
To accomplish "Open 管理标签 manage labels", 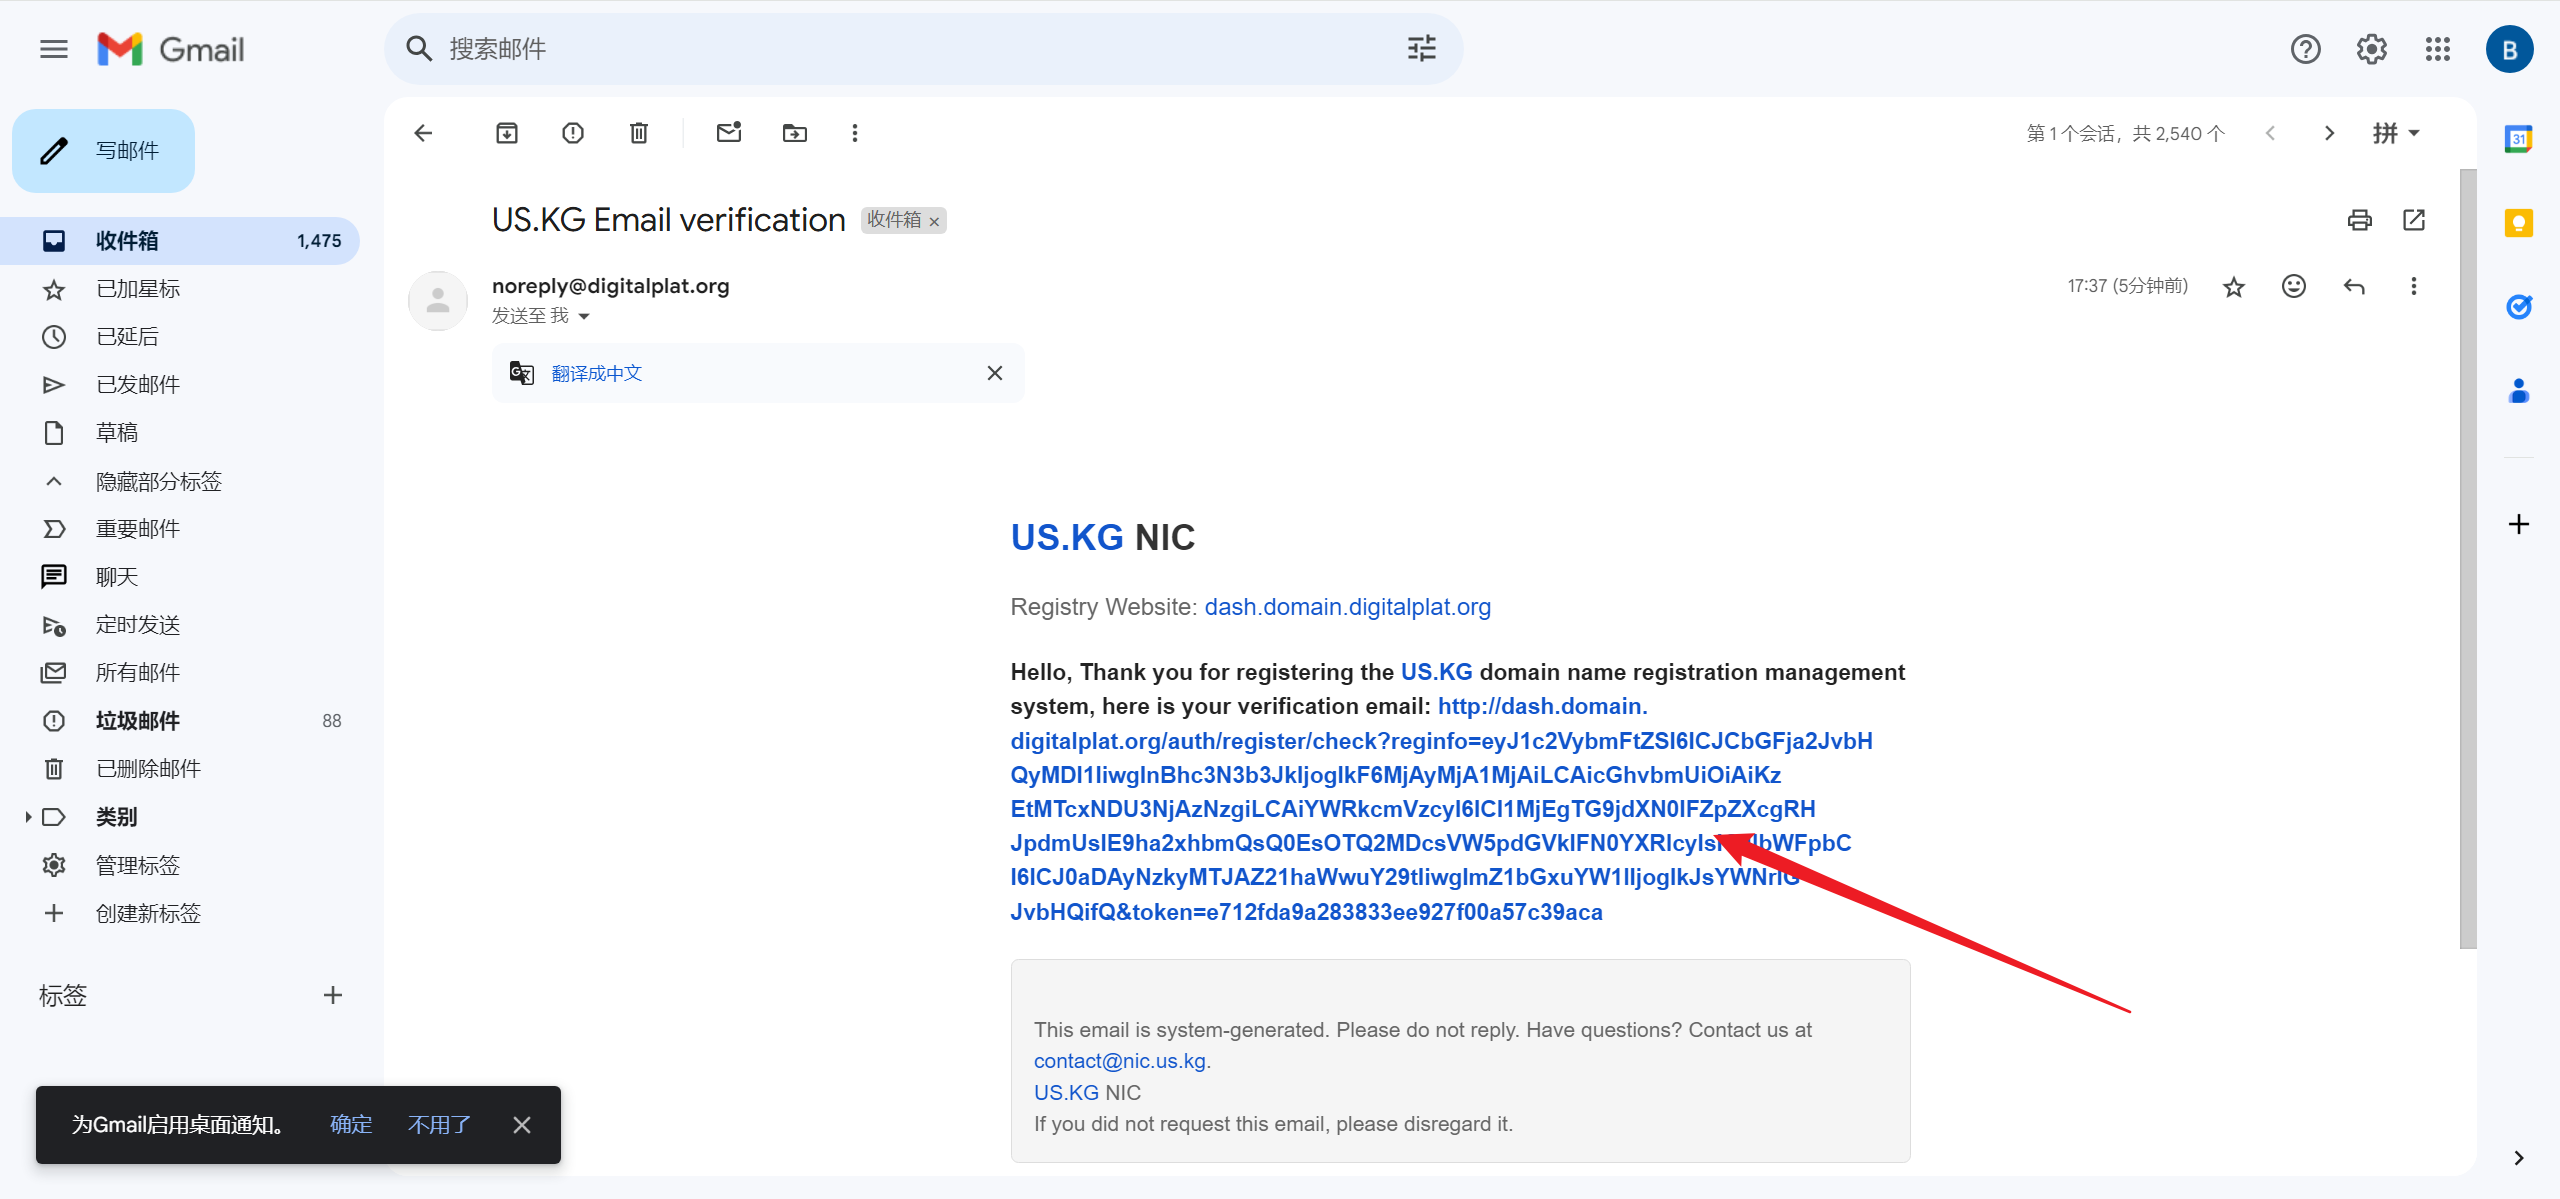I will click(x=180, y=865).
